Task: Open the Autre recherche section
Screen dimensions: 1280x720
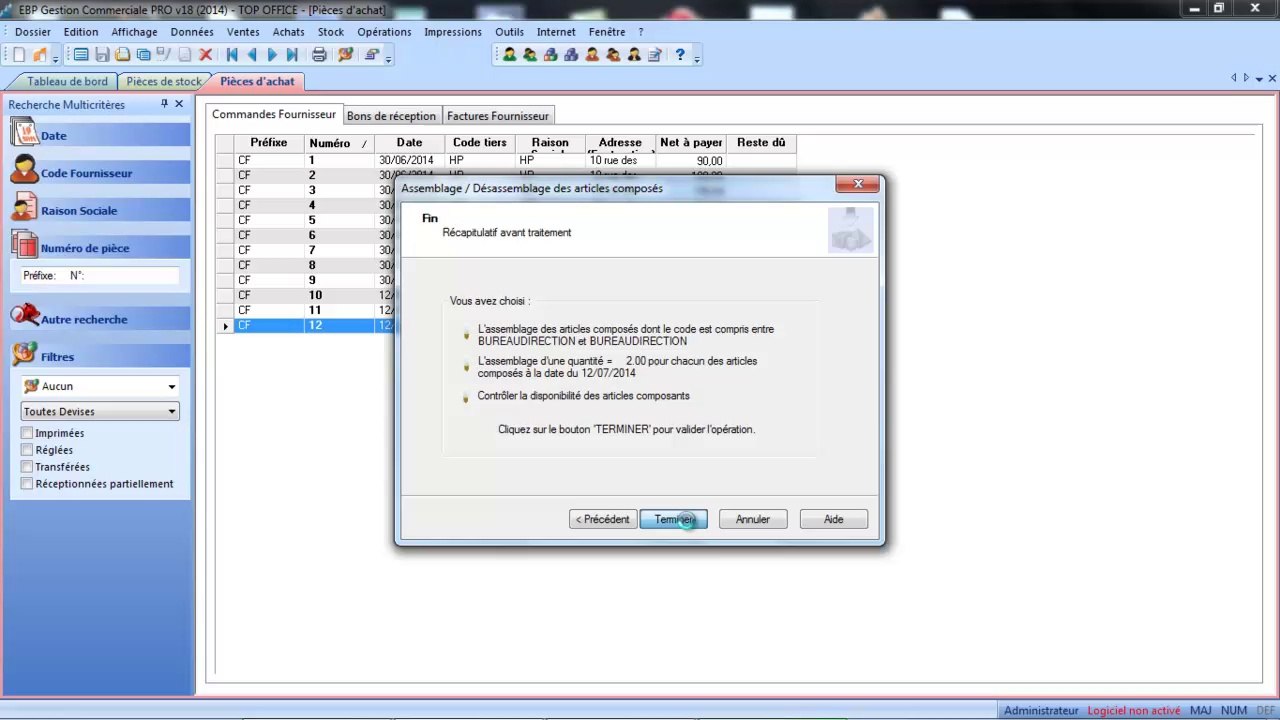Action: tap(100, 319)
